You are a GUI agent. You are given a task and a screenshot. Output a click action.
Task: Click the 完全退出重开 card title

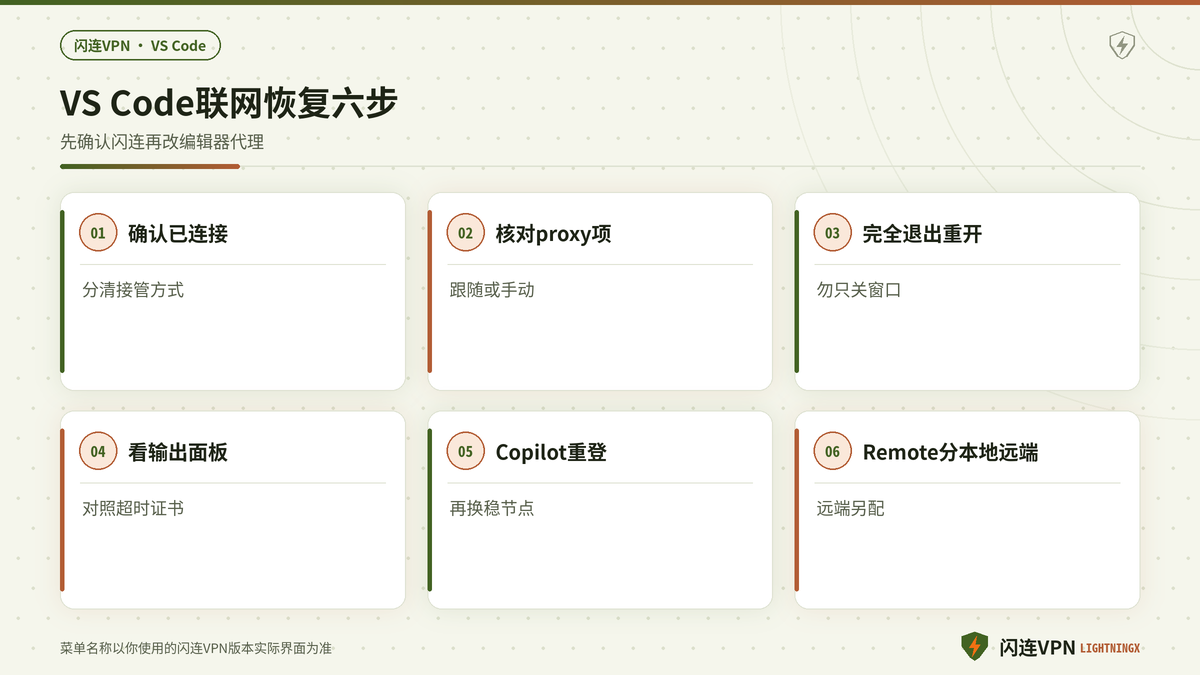(x=922, y=234)
